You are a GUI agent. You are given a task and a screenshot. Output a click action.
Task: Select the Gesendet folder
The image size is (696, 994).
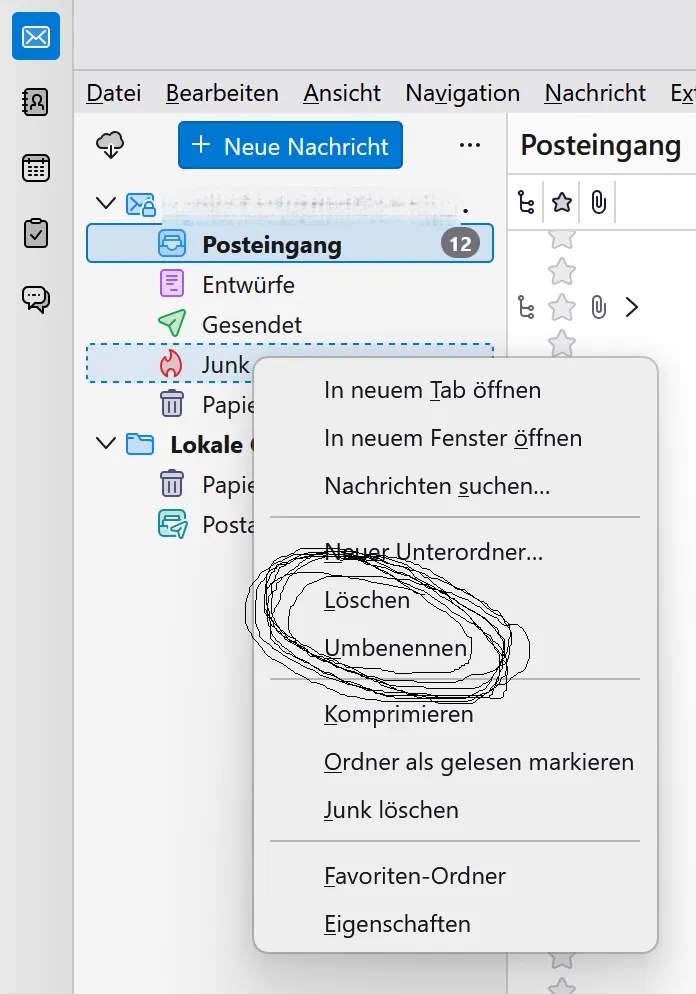[290, 325]
